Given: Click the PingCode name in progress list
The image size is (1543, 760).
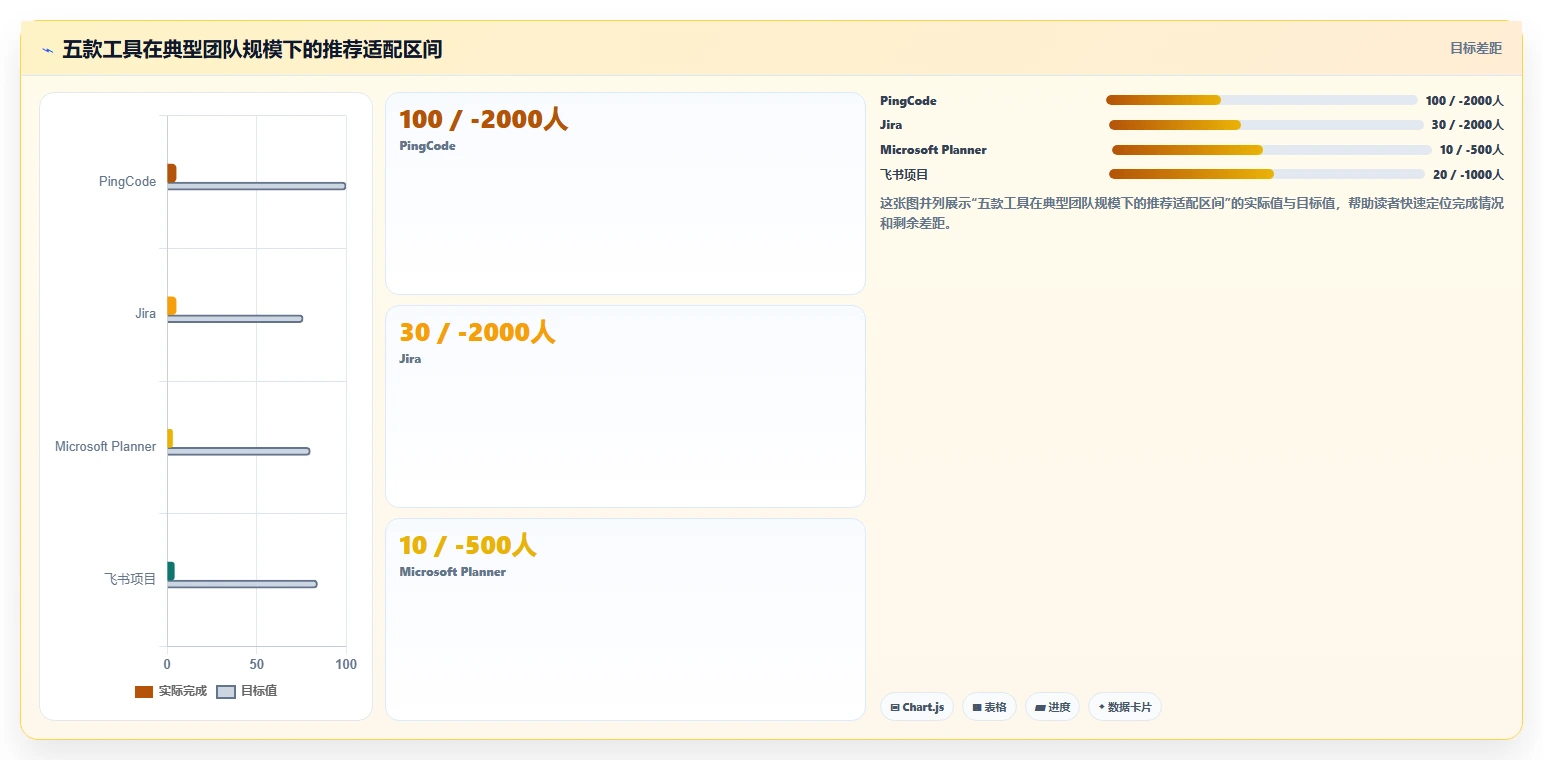Looking at the screenshot, I should click(908, 101).
